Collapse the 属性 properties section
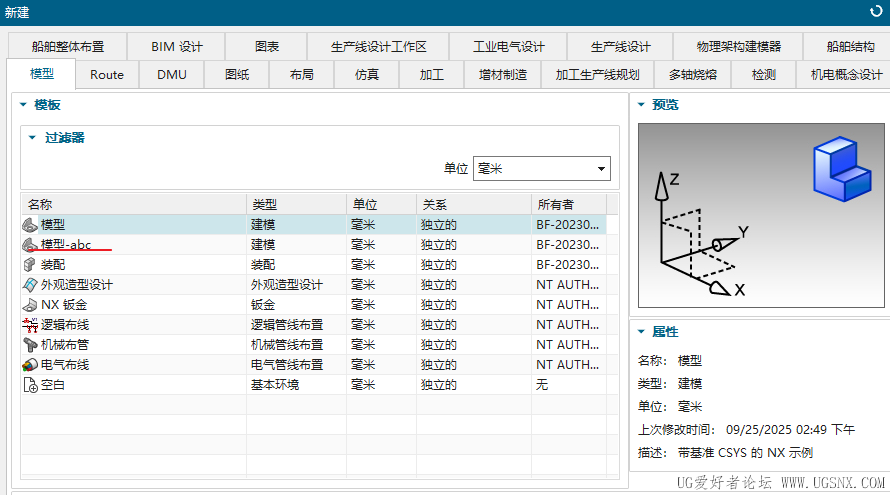890x495 pixels. (x=641, y=332)
